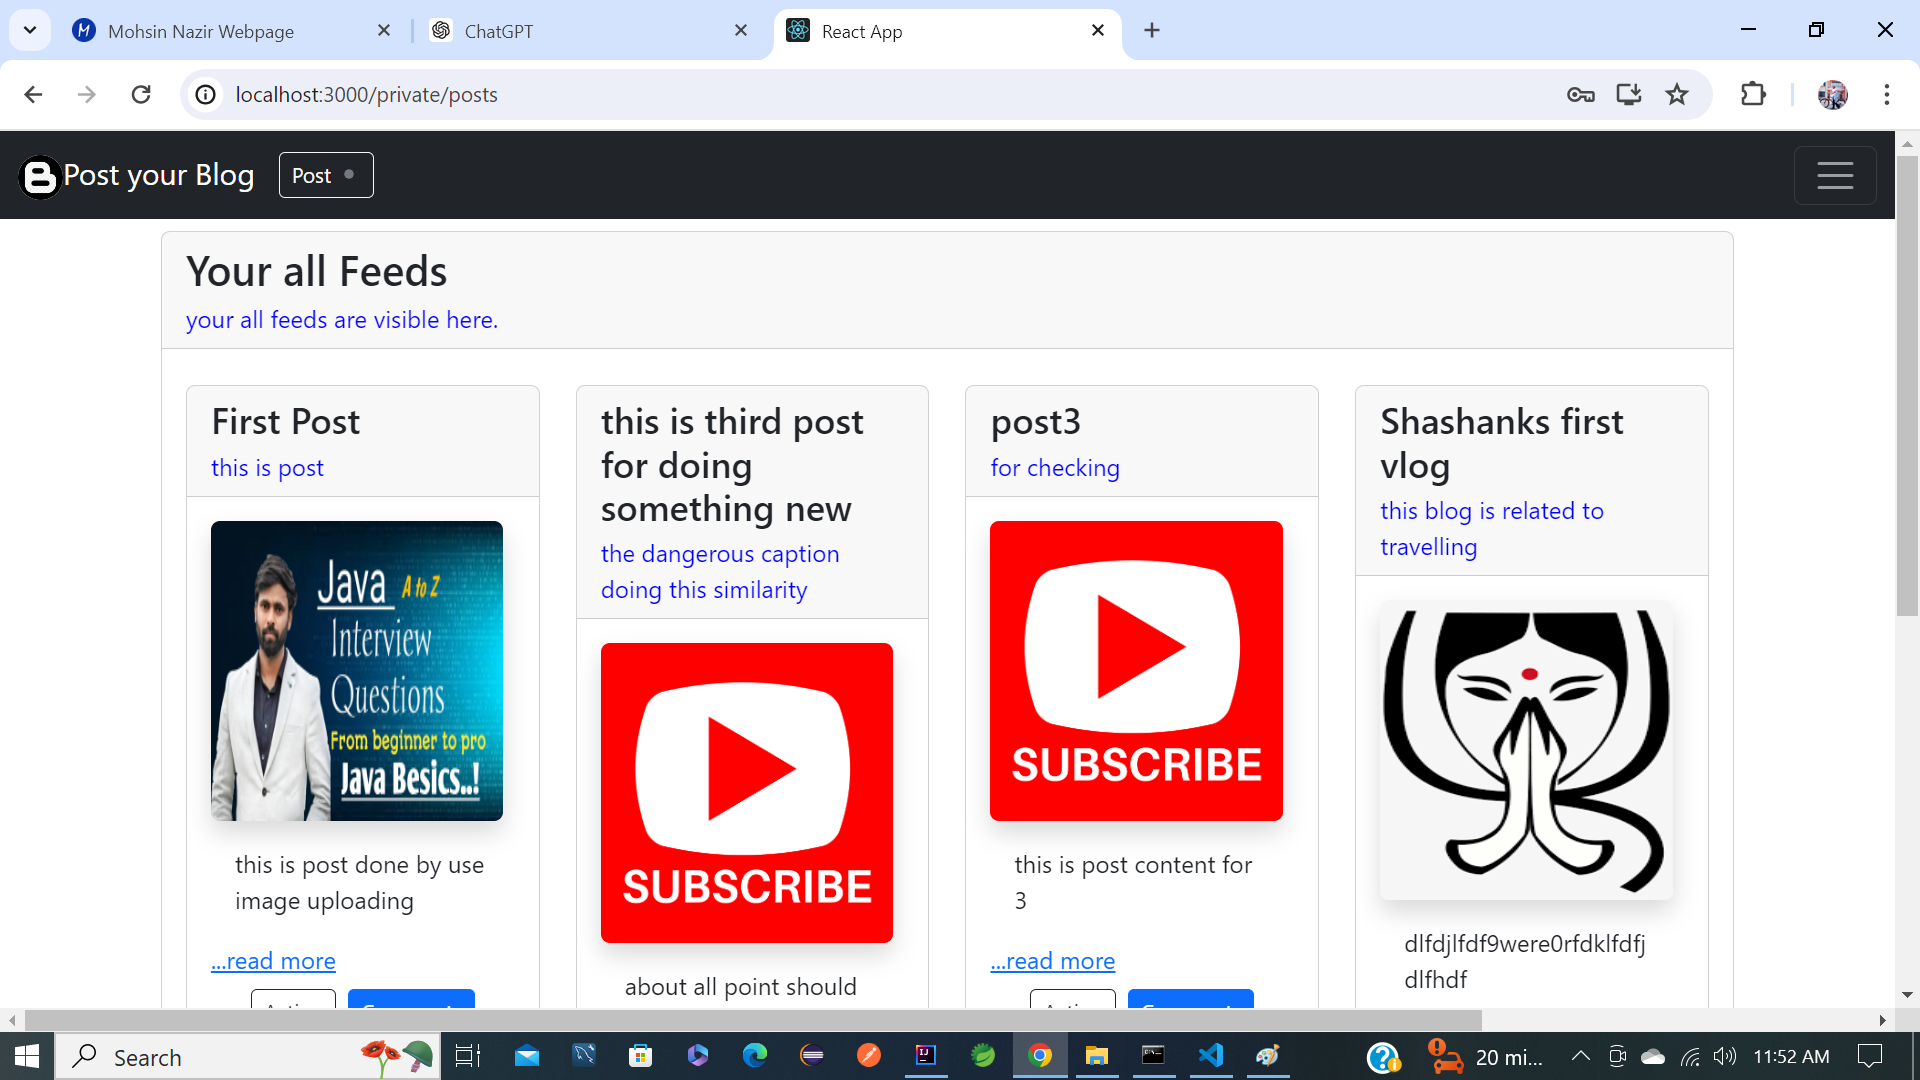Open Microsoft Store from taskbar
Image resolution: width=1920 pixels, height=1080 pixels.
(640, 1056)
